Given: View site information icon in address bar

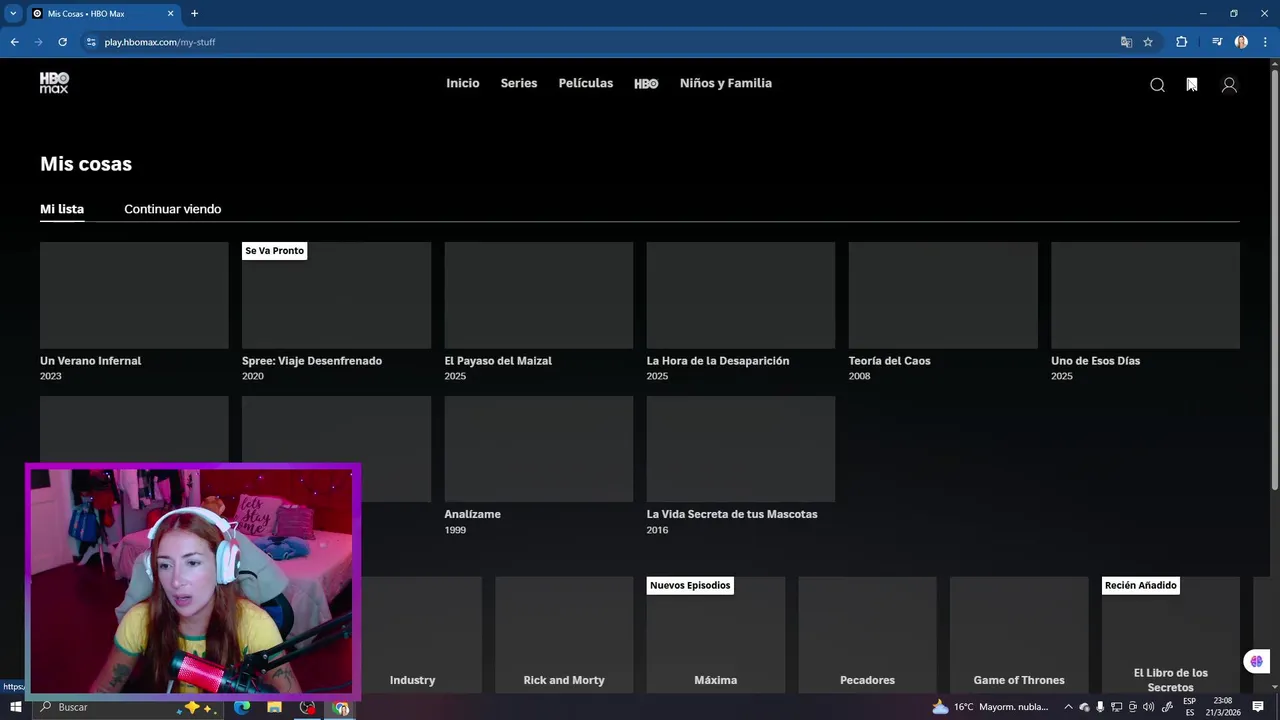Looking at the screenshot, I should (x=91, y=42).
